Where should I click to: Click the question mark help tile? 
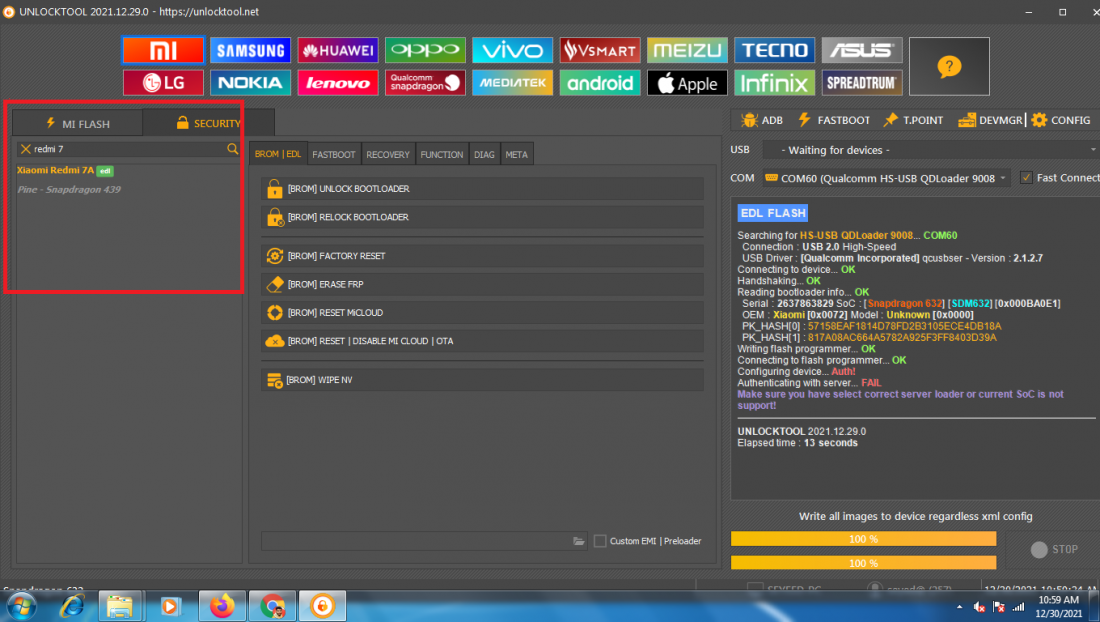[x=949, y=67]
